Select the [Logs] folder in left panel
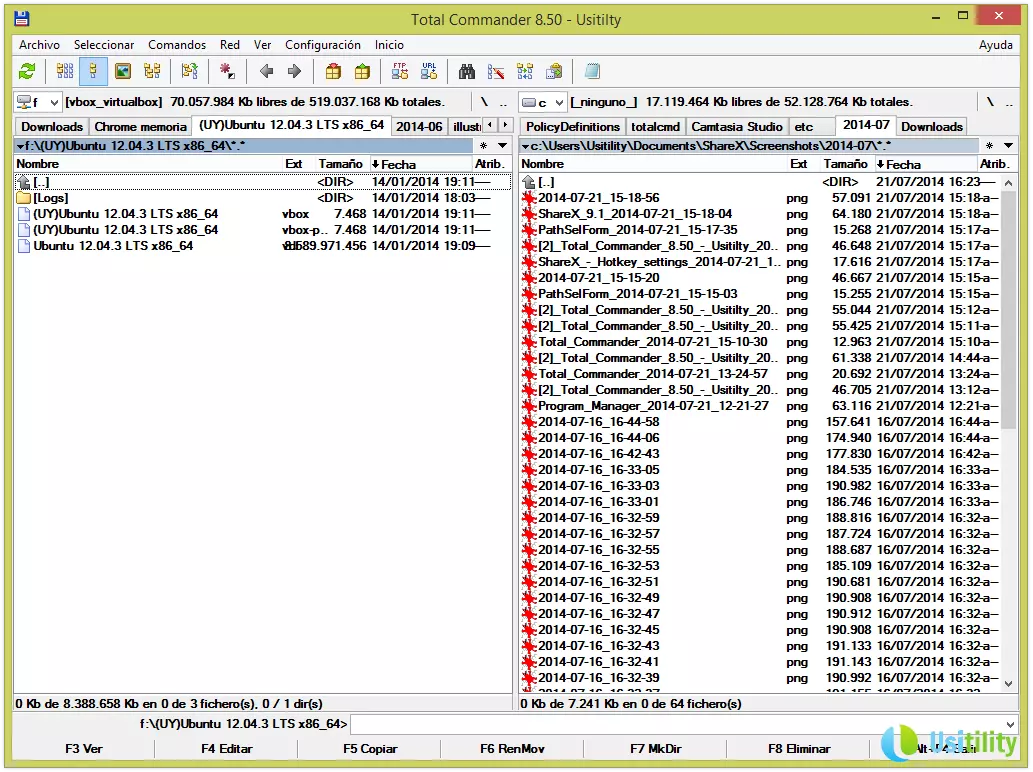 tap(51, 198)
